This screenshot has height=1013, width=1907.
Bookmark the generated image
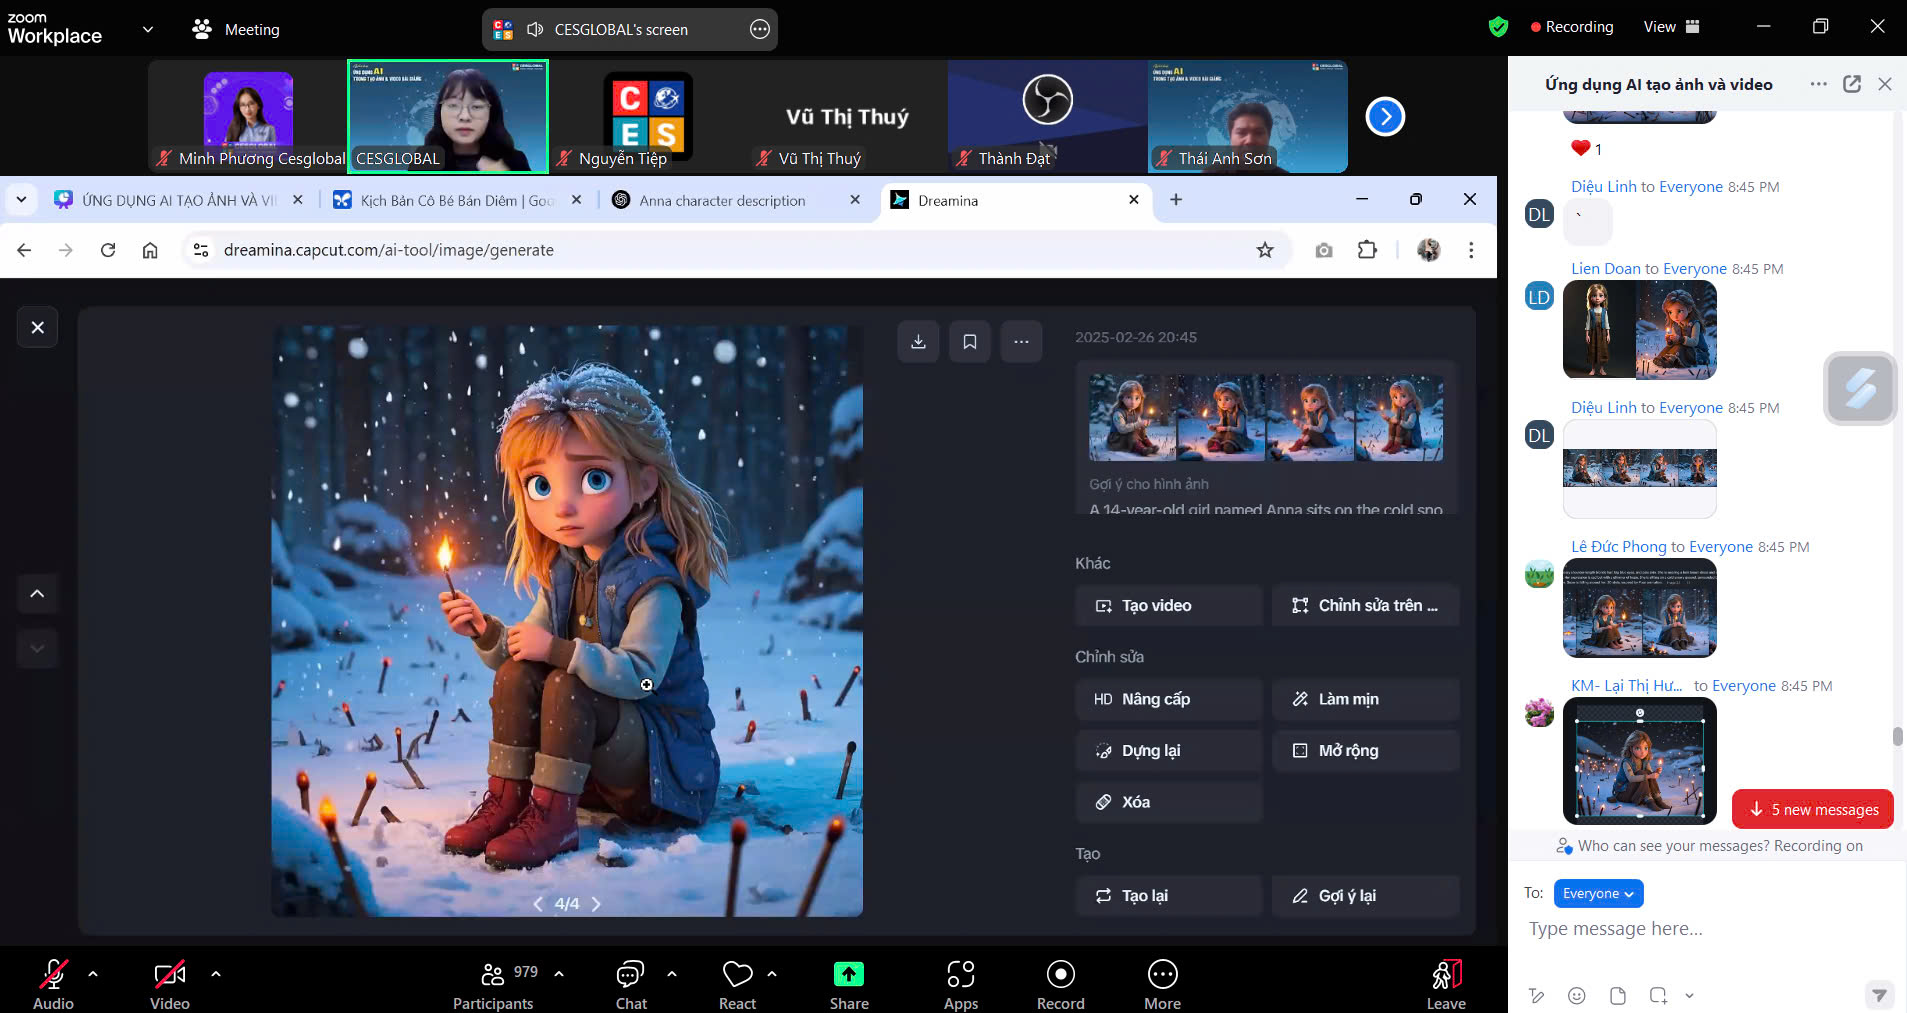click(x=969, y=342)
